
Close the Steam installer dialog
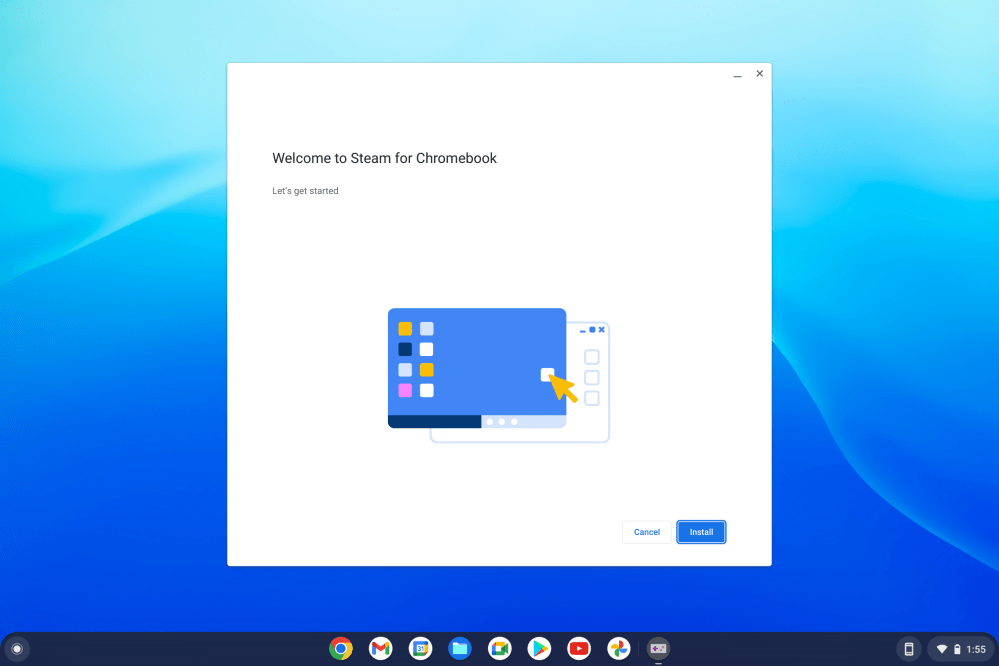pos(759,74)
